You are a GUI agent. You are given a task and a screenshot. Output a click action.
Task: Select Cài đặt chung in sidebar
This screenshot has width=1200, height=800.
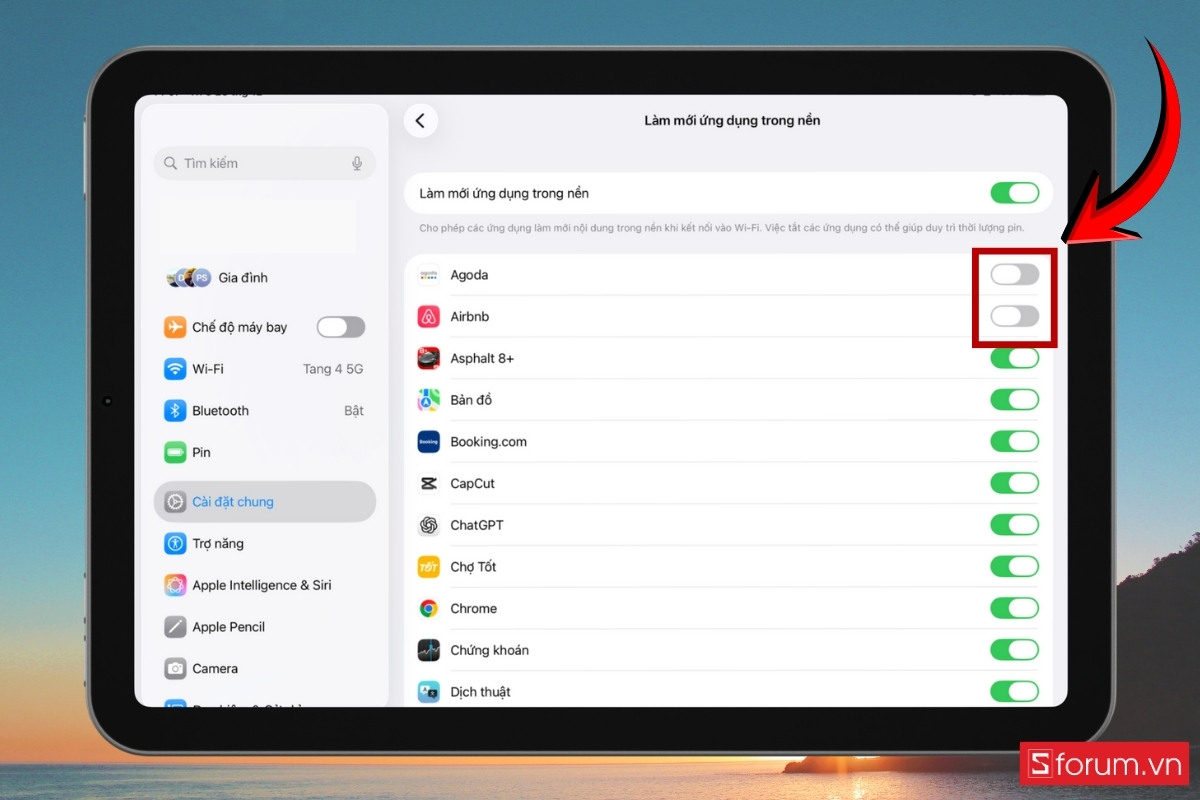[x=265, y=502]
